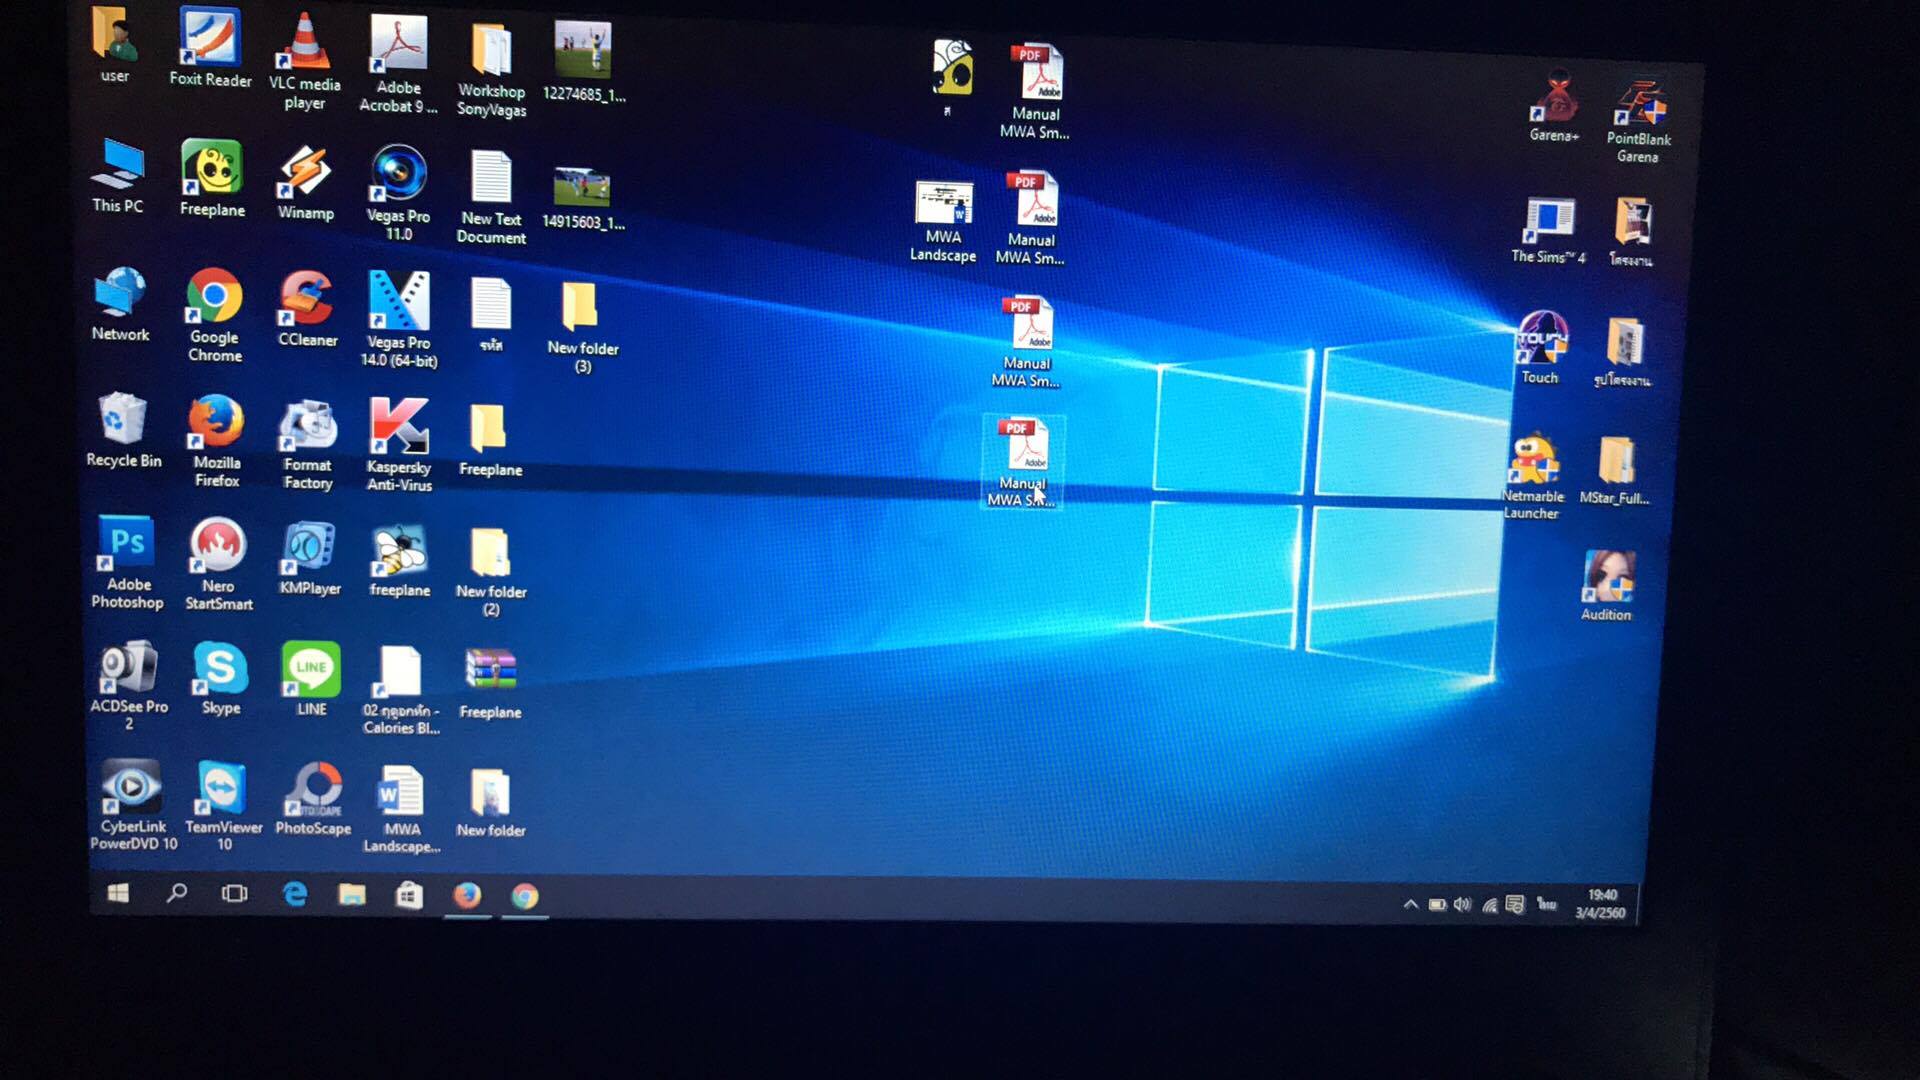Open the taskbar Search icon

pyautogui.click(x=177, y=893)
